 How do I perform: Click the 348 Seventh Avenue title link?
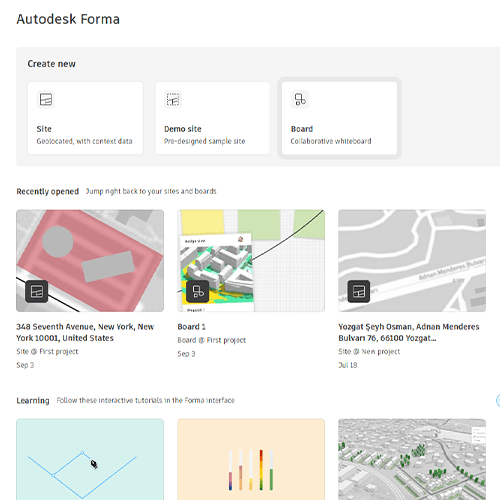[x=85, y=332]
